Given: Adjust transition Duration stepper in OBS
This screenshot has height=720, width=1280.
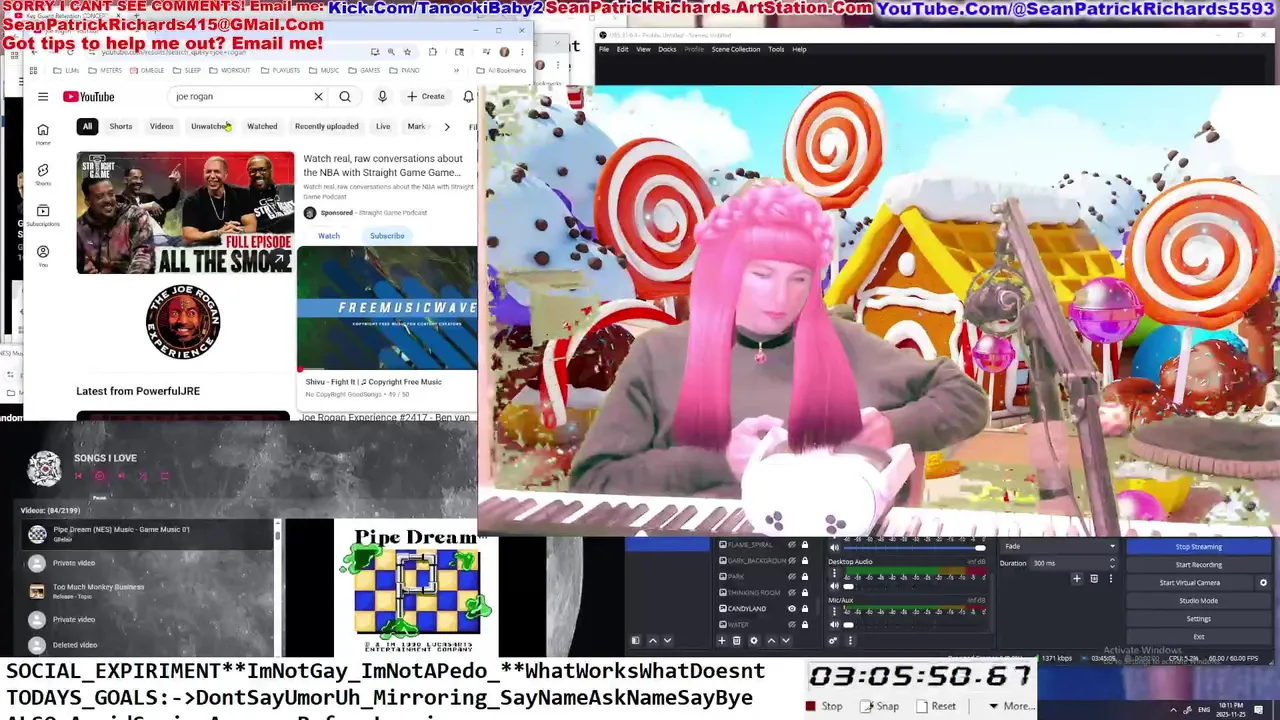Looking at the screenshot, I should [1112, 563].
